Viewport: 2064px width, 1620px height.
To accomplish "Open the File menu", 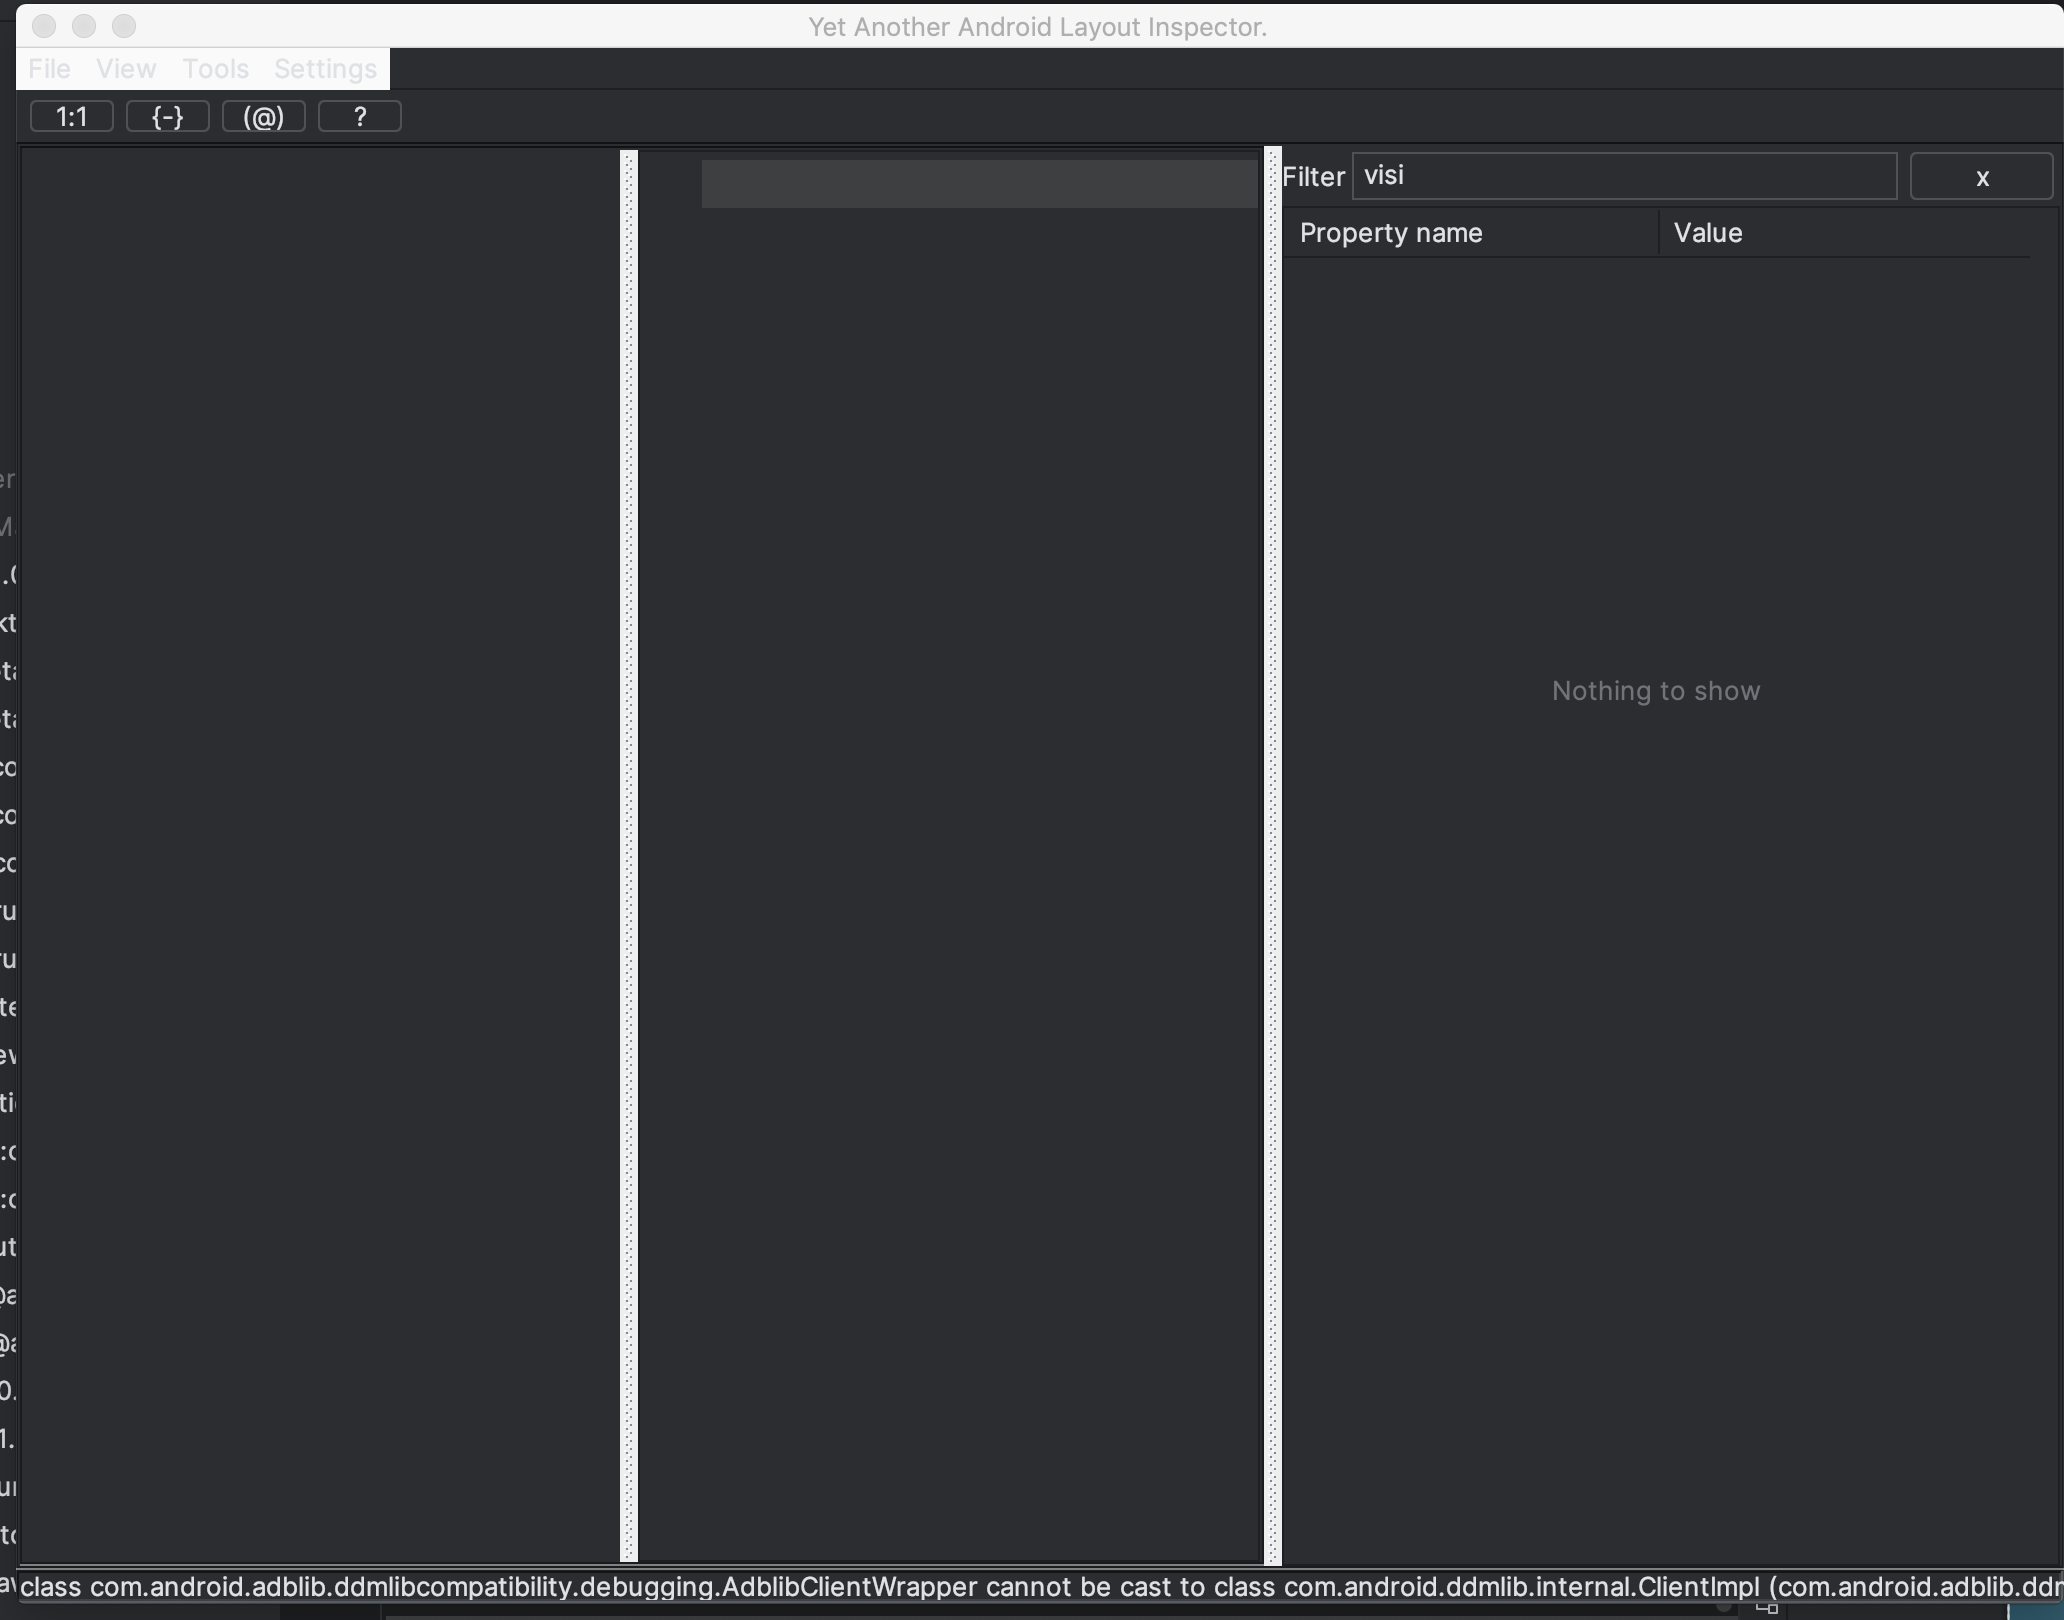I will [49, 68].
